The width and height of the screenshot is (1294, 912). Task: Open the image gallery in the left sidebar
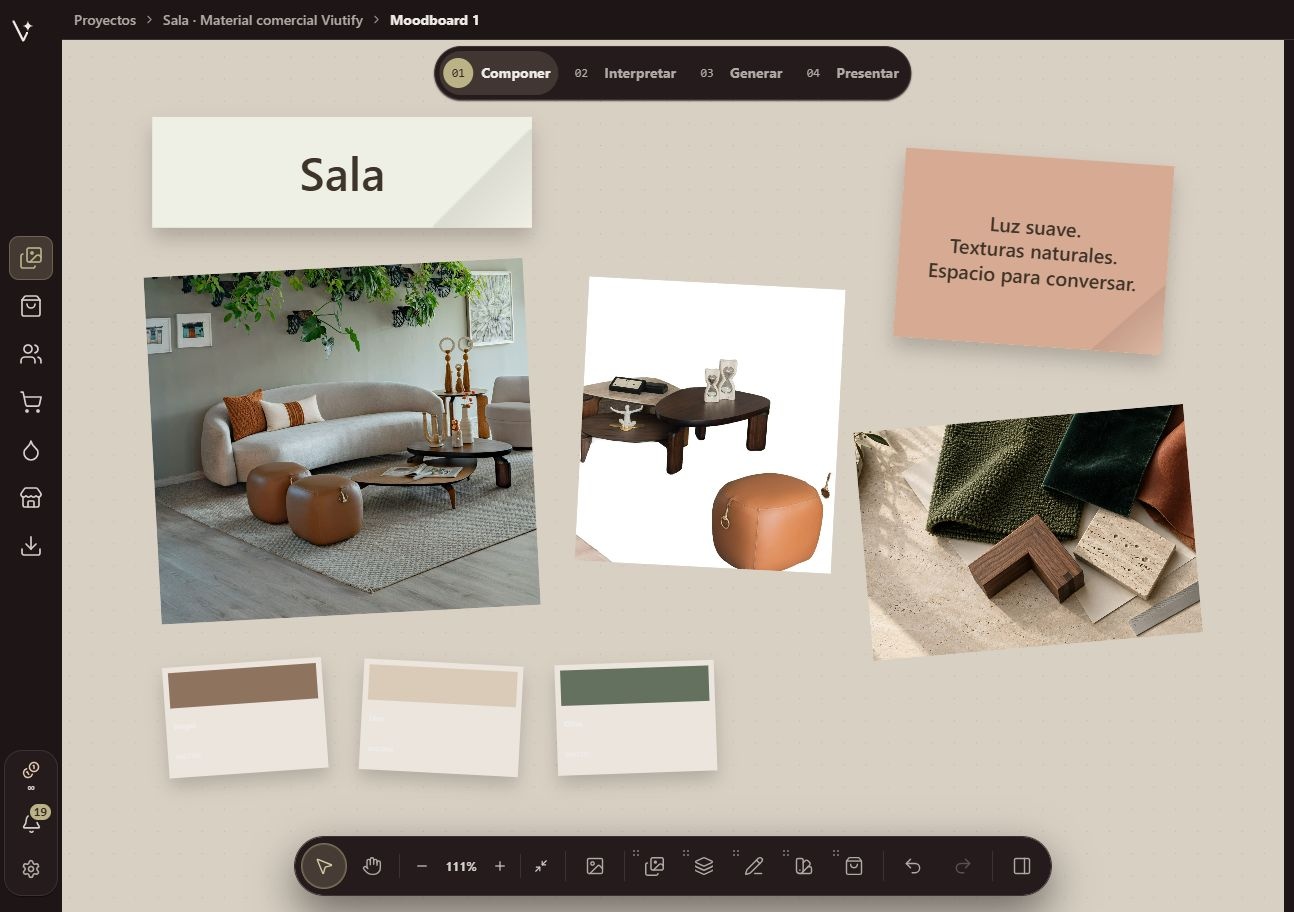31,258
